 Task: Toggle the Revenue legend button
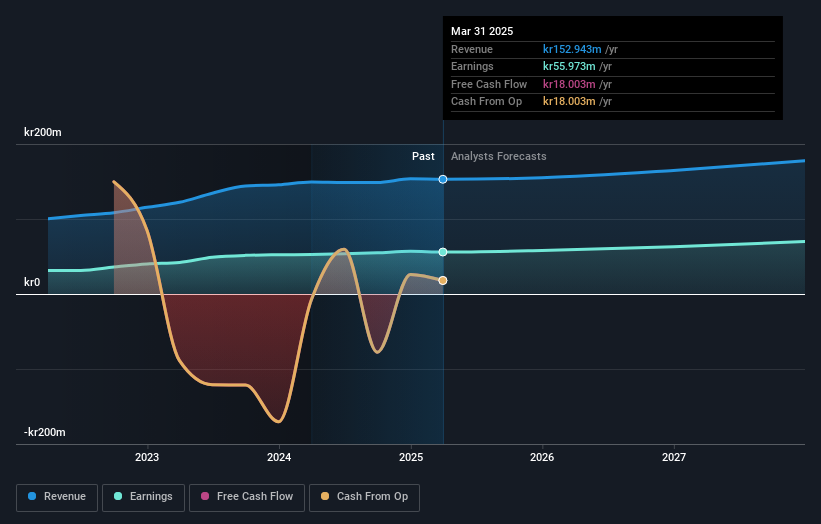coord(57,497)
